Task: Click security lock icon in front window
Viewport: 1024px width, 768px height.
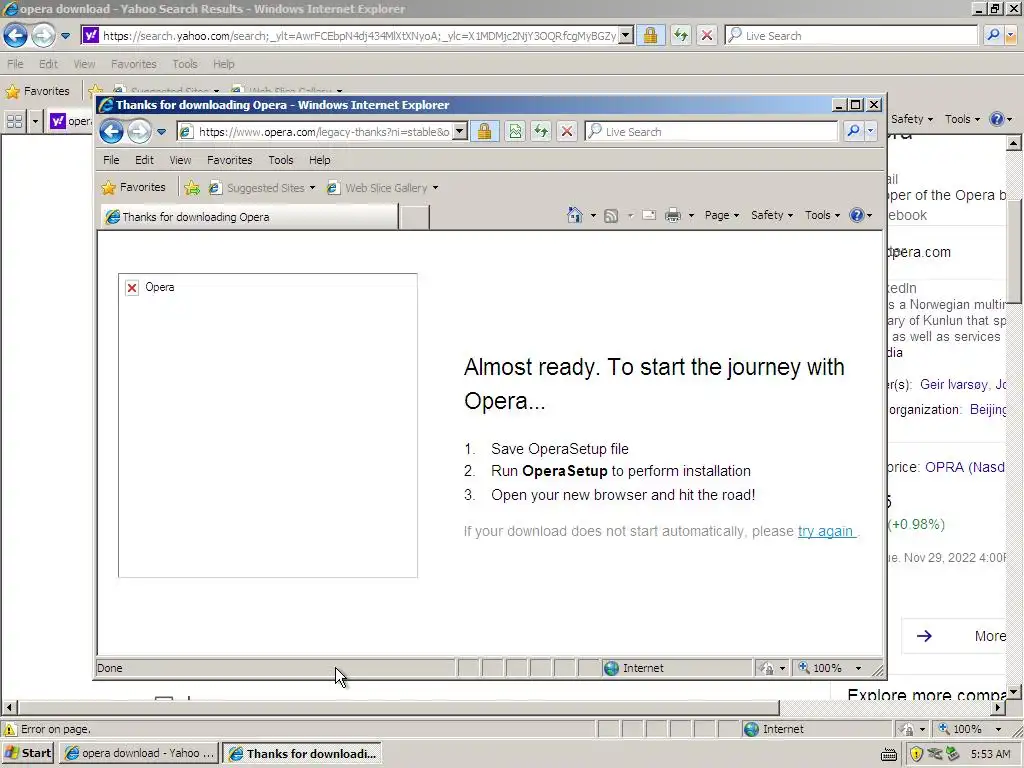Action: point(485,132)
